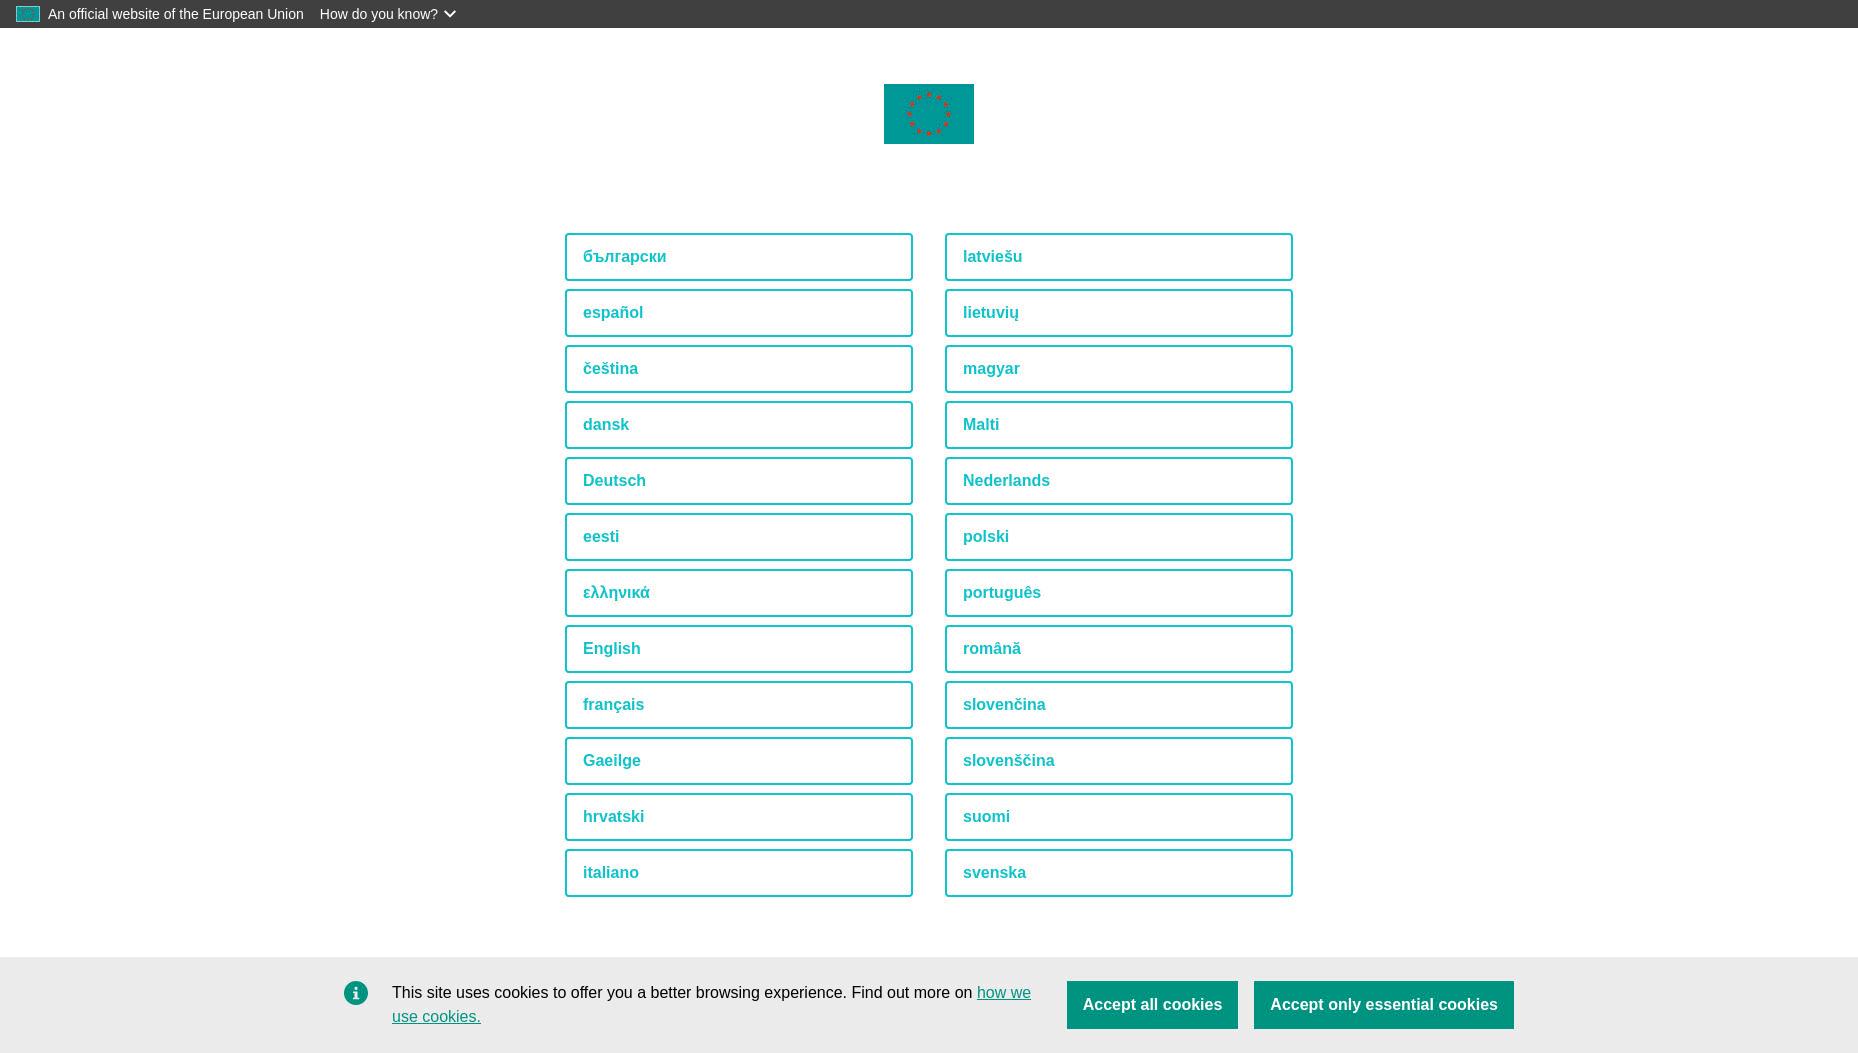Select lietuvių language
Screen dimensions: 1858x1053
1119,313
